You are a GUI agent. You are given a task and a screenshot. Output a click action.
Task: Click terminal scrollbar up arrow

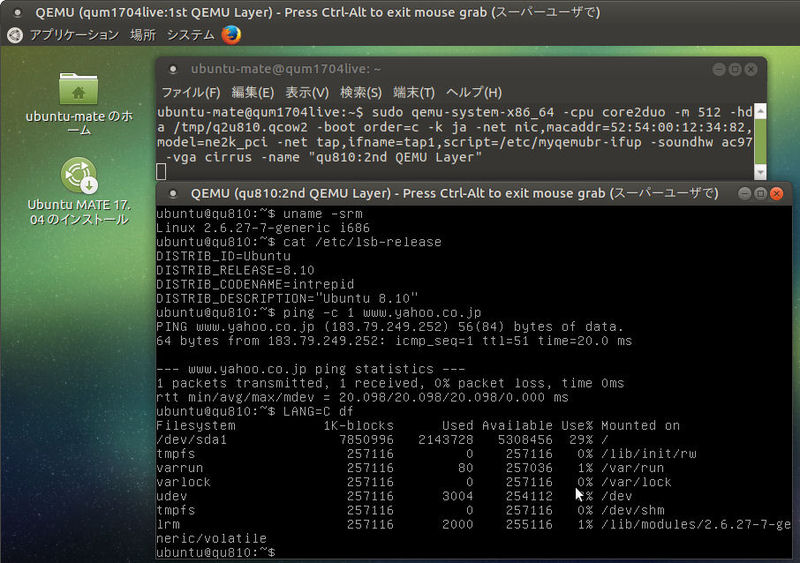pyautogui.click(x=760, y=111)
